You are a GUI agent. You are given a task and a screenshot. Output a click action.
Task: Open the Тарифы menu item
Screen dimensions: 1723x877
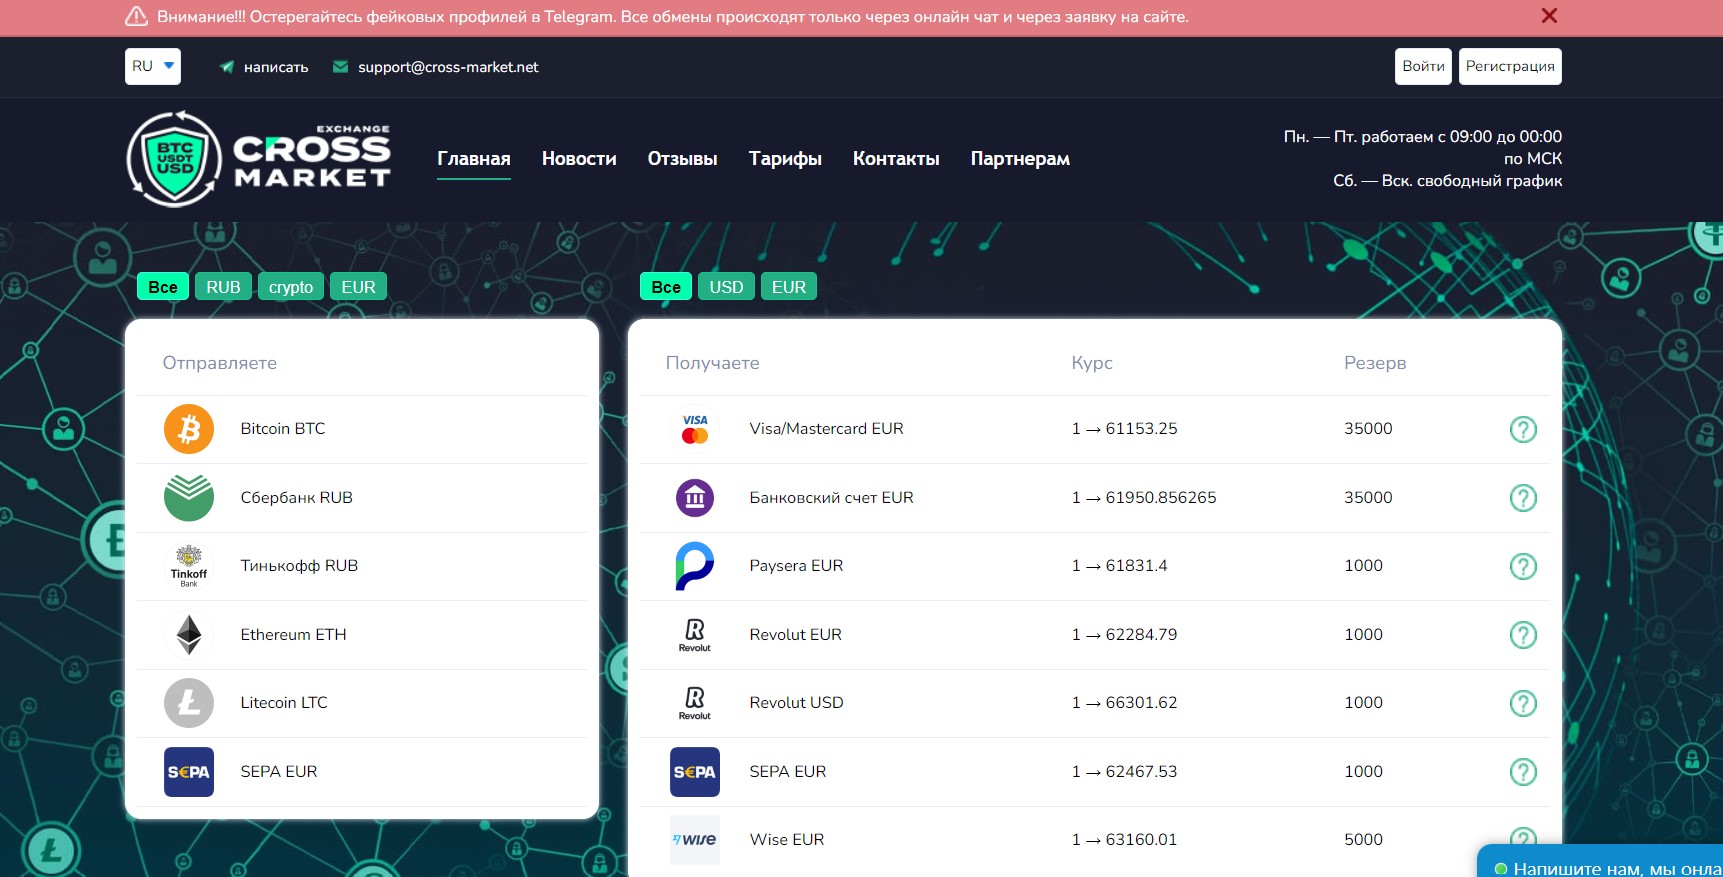[x=785, y=159]
